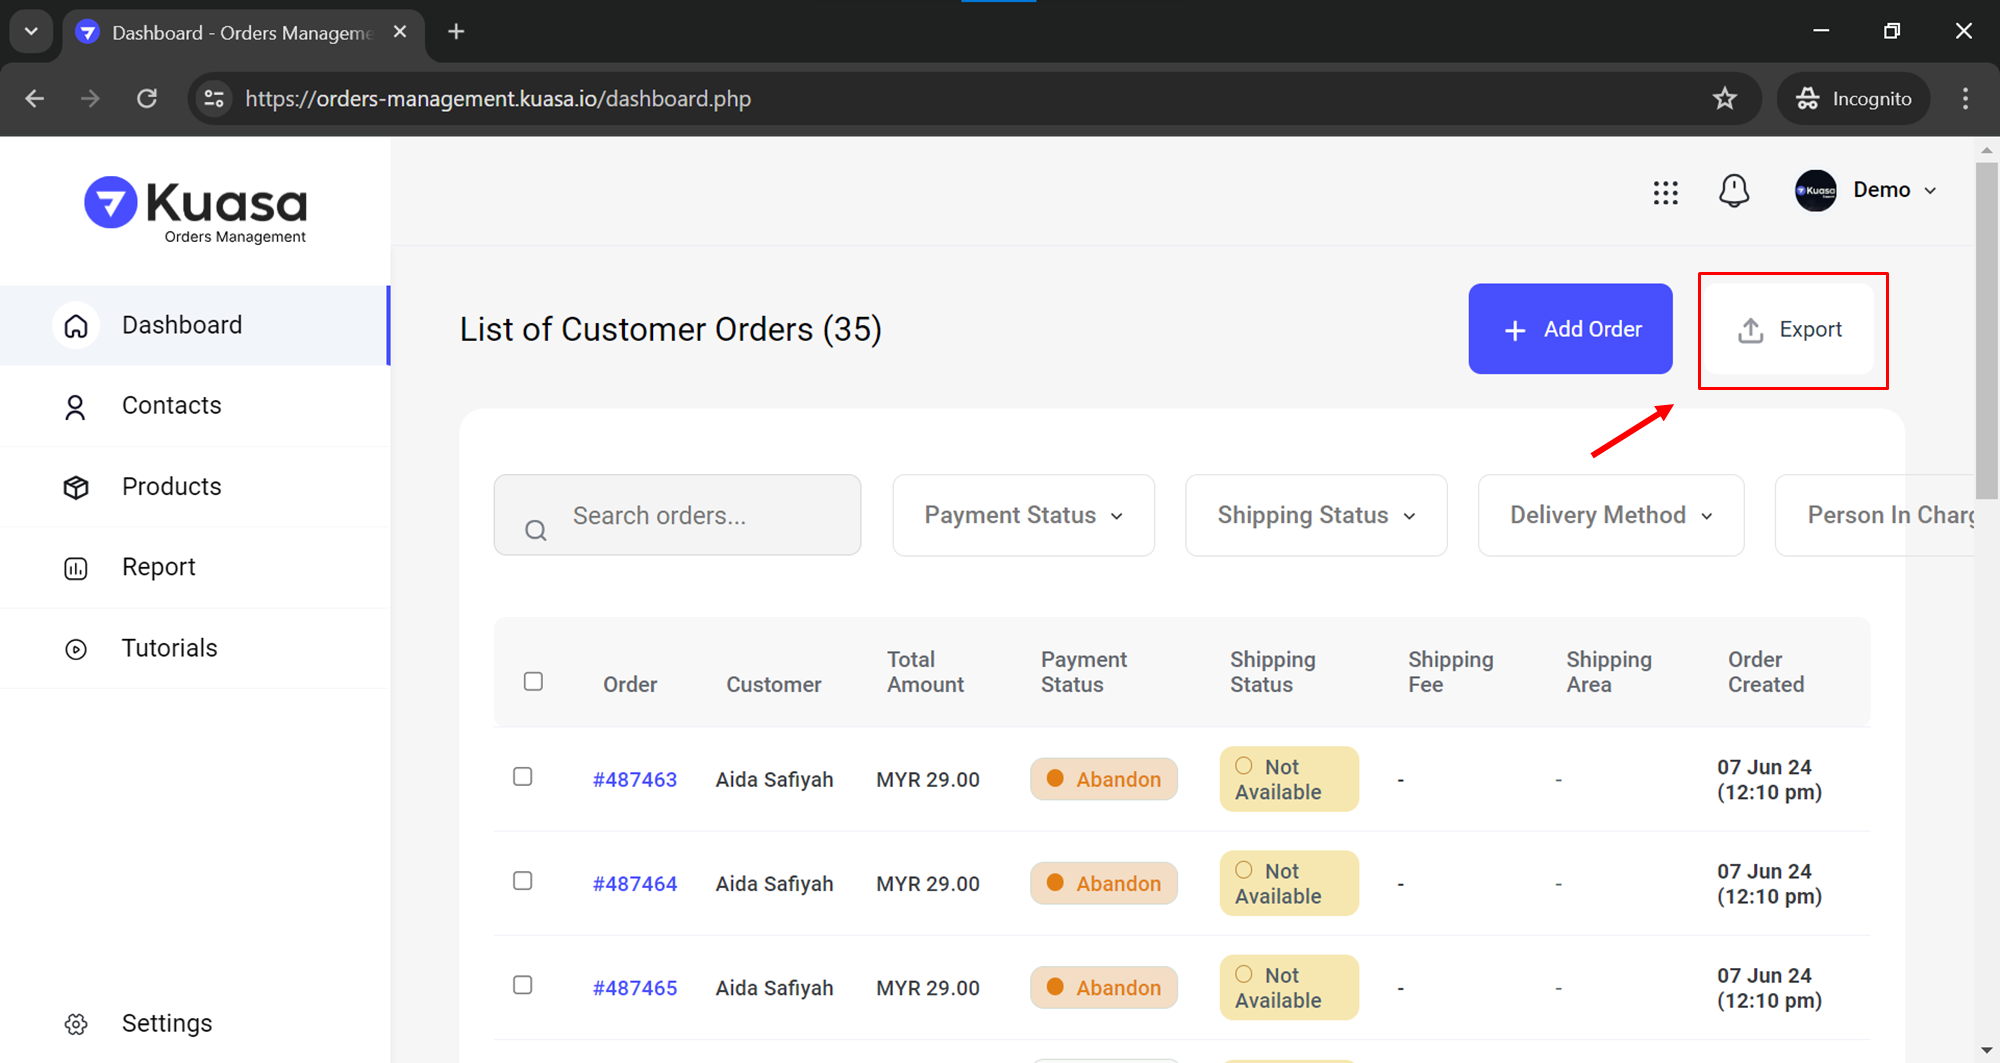The width and height of the screenshot is (2000, 1063).
Task: Click the notification bell icon
Action: pos(1734,190)
